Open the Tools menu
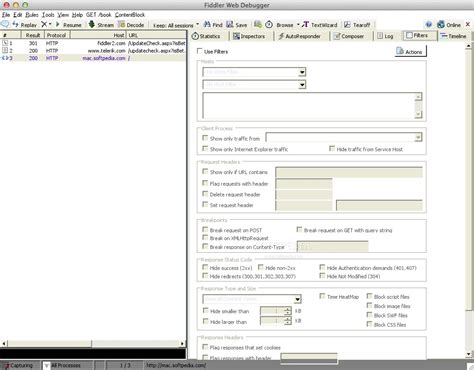Screen dimensions: 474x370 click(x=48, y=15)
